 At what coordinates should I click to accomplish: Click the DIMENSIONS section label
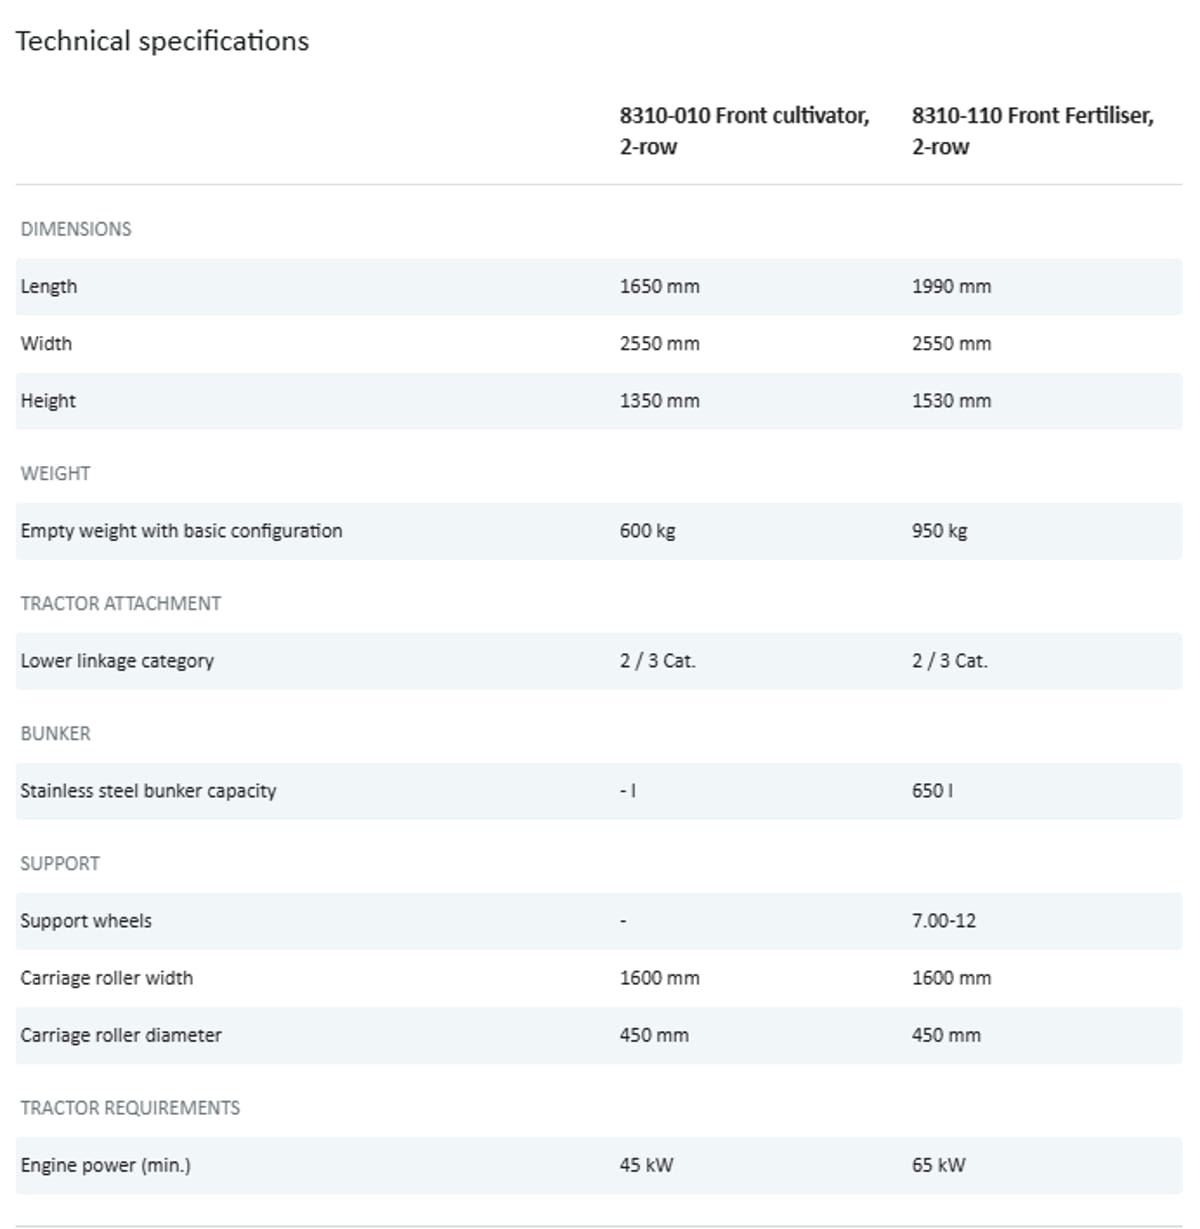(76, 229)
